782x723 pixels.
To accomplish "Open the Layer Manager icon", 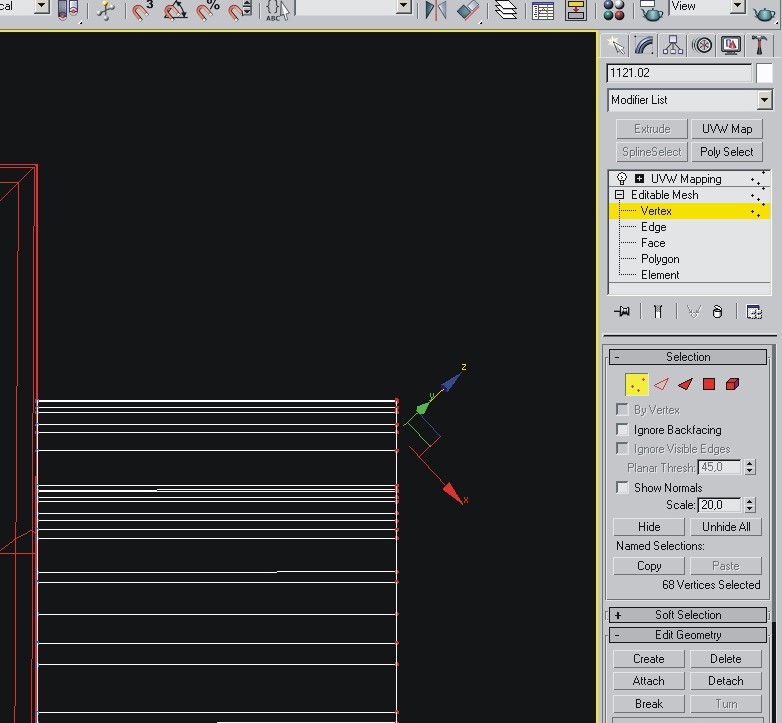I will point(506,10).
